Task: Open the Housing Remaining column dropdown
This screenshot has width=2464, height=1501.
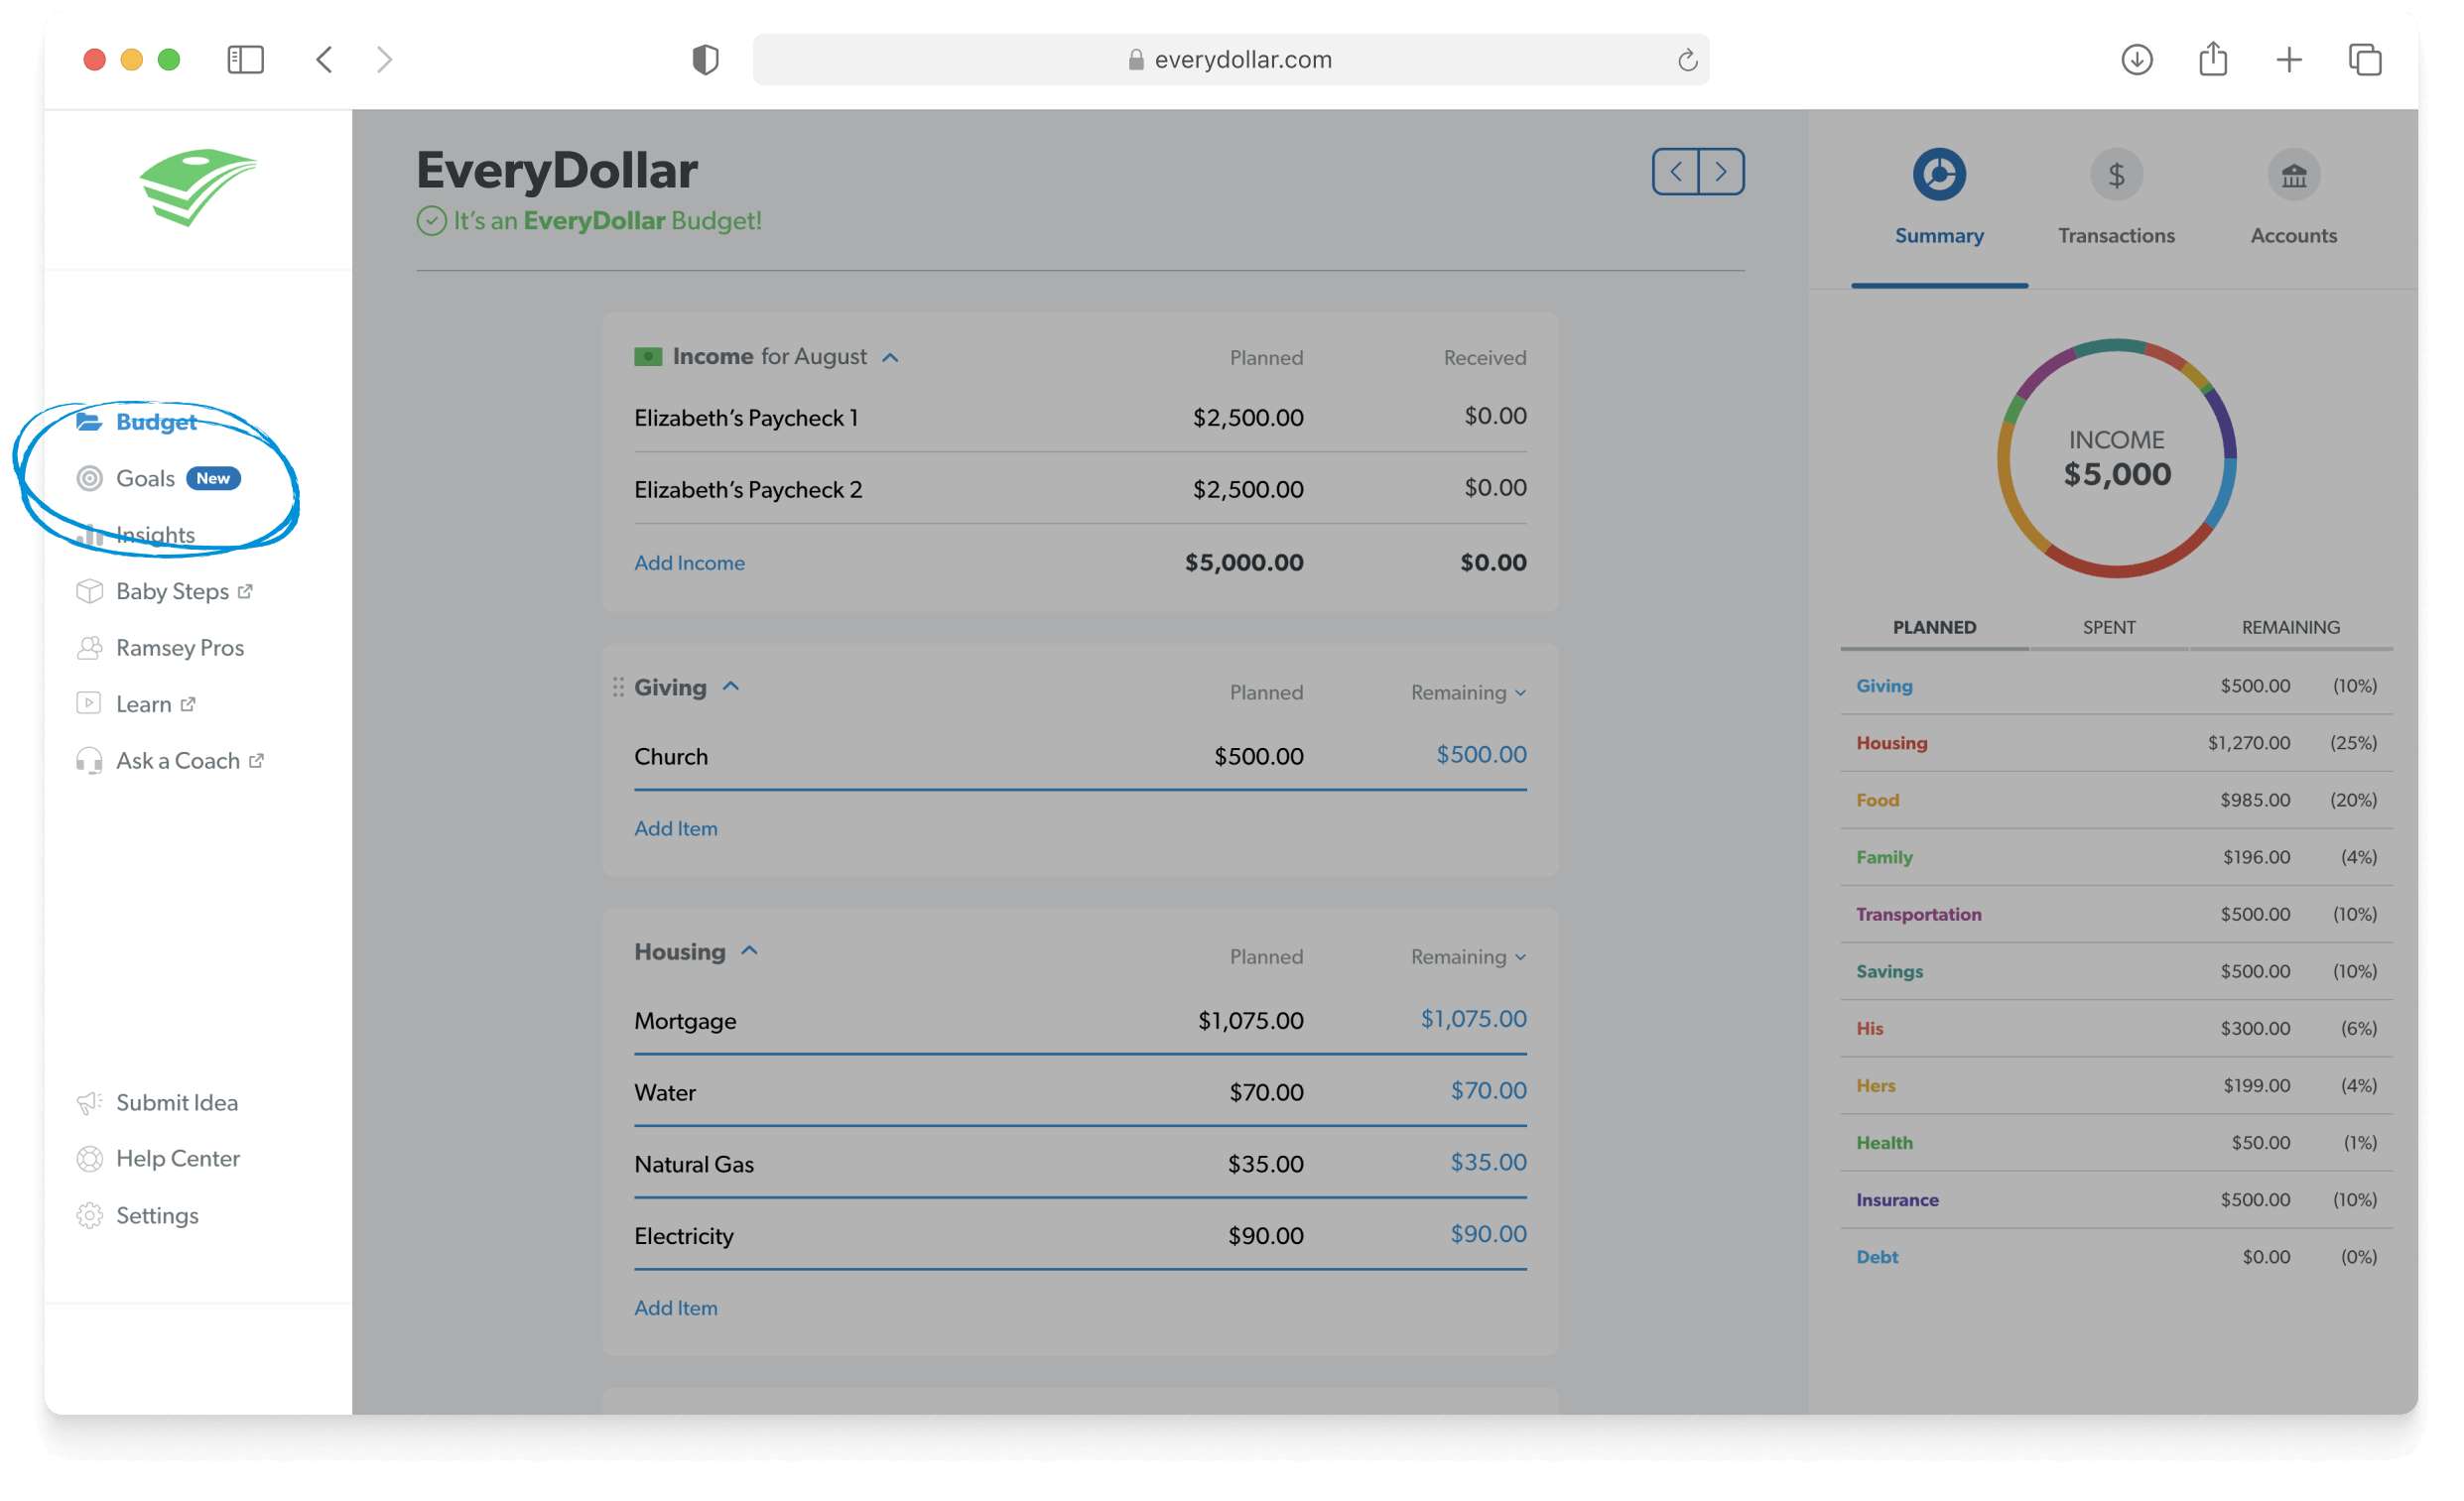Action: coord(1468,957)
